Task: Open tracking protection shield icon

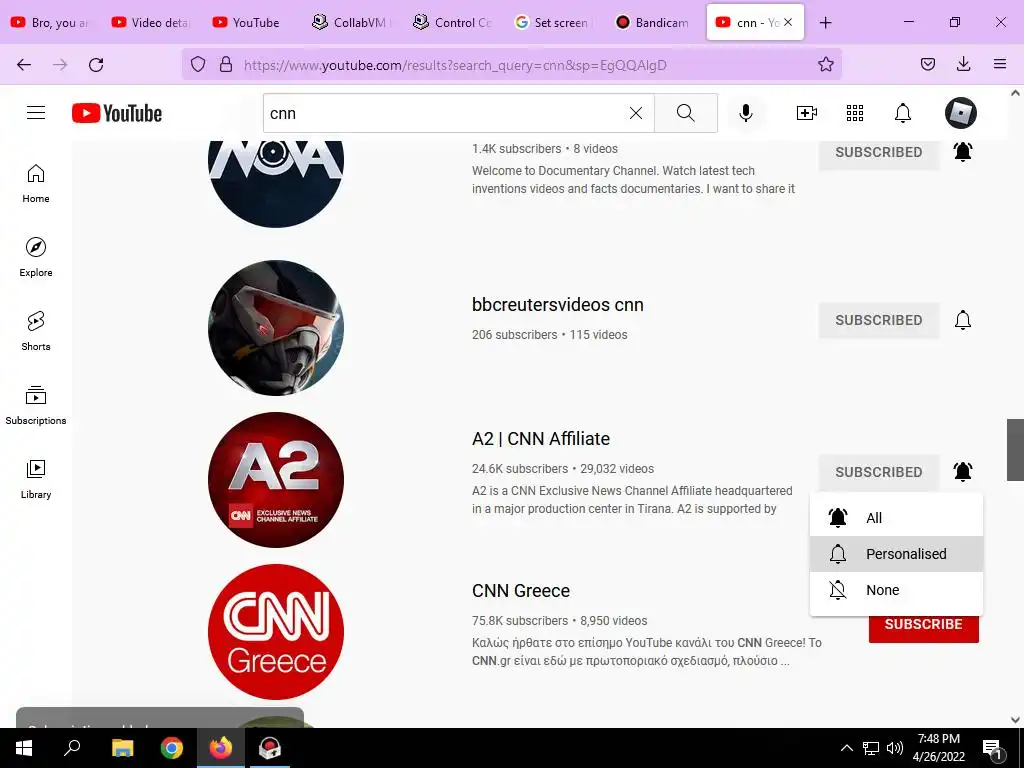Action: pyautogui.click(x=198, y=64)
